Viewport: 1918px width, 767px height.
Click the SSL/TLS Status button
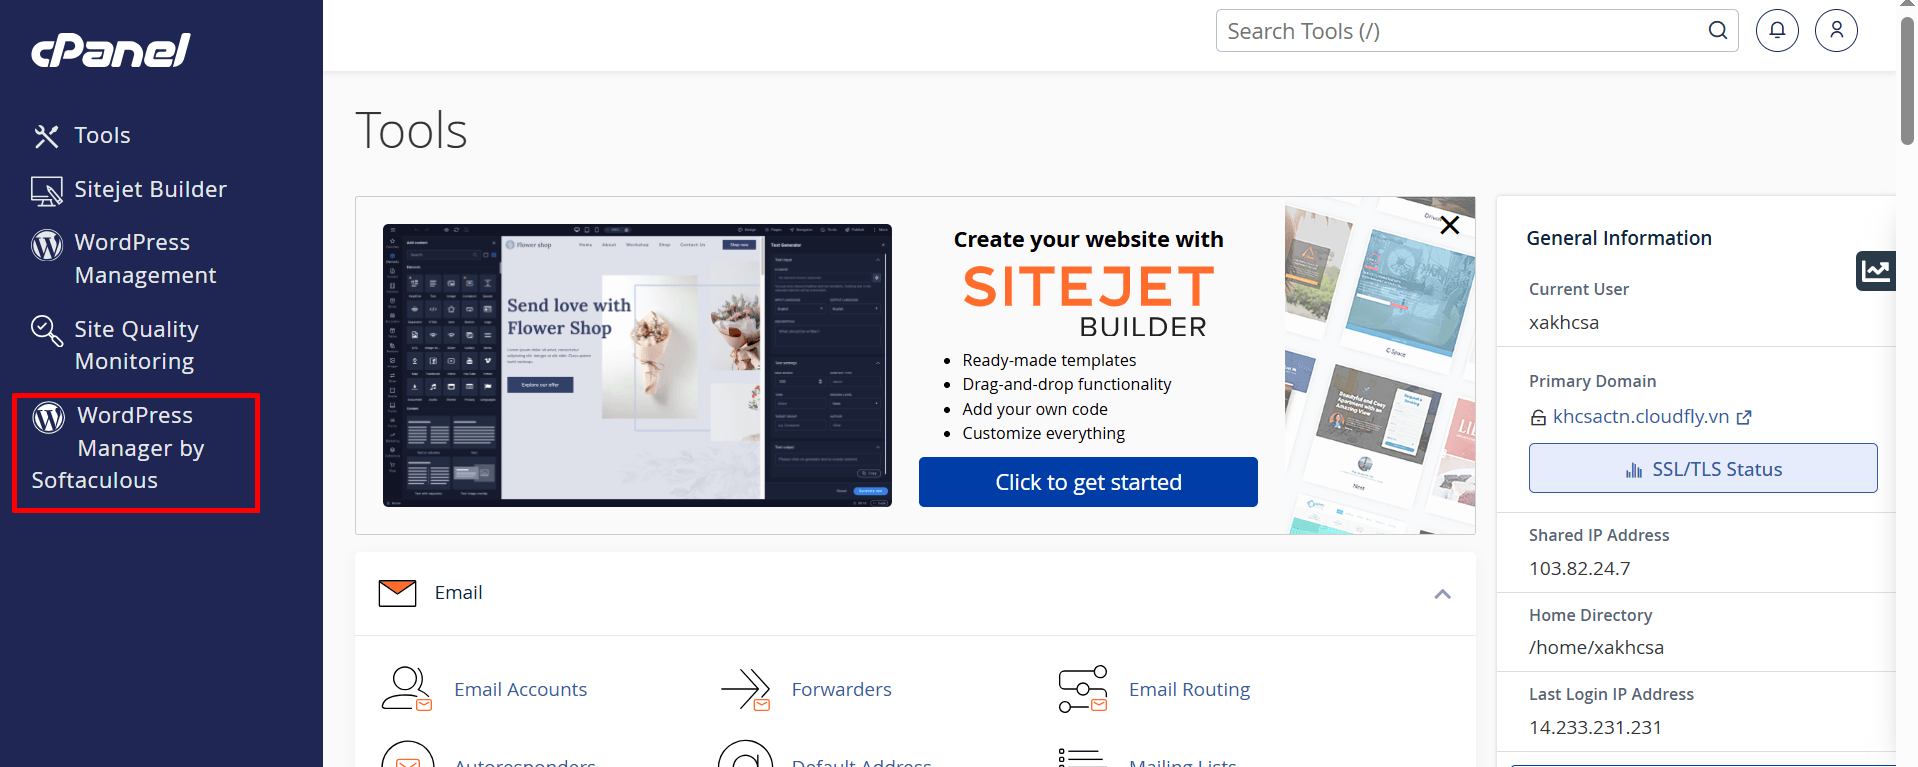(x=1703, y=468)
